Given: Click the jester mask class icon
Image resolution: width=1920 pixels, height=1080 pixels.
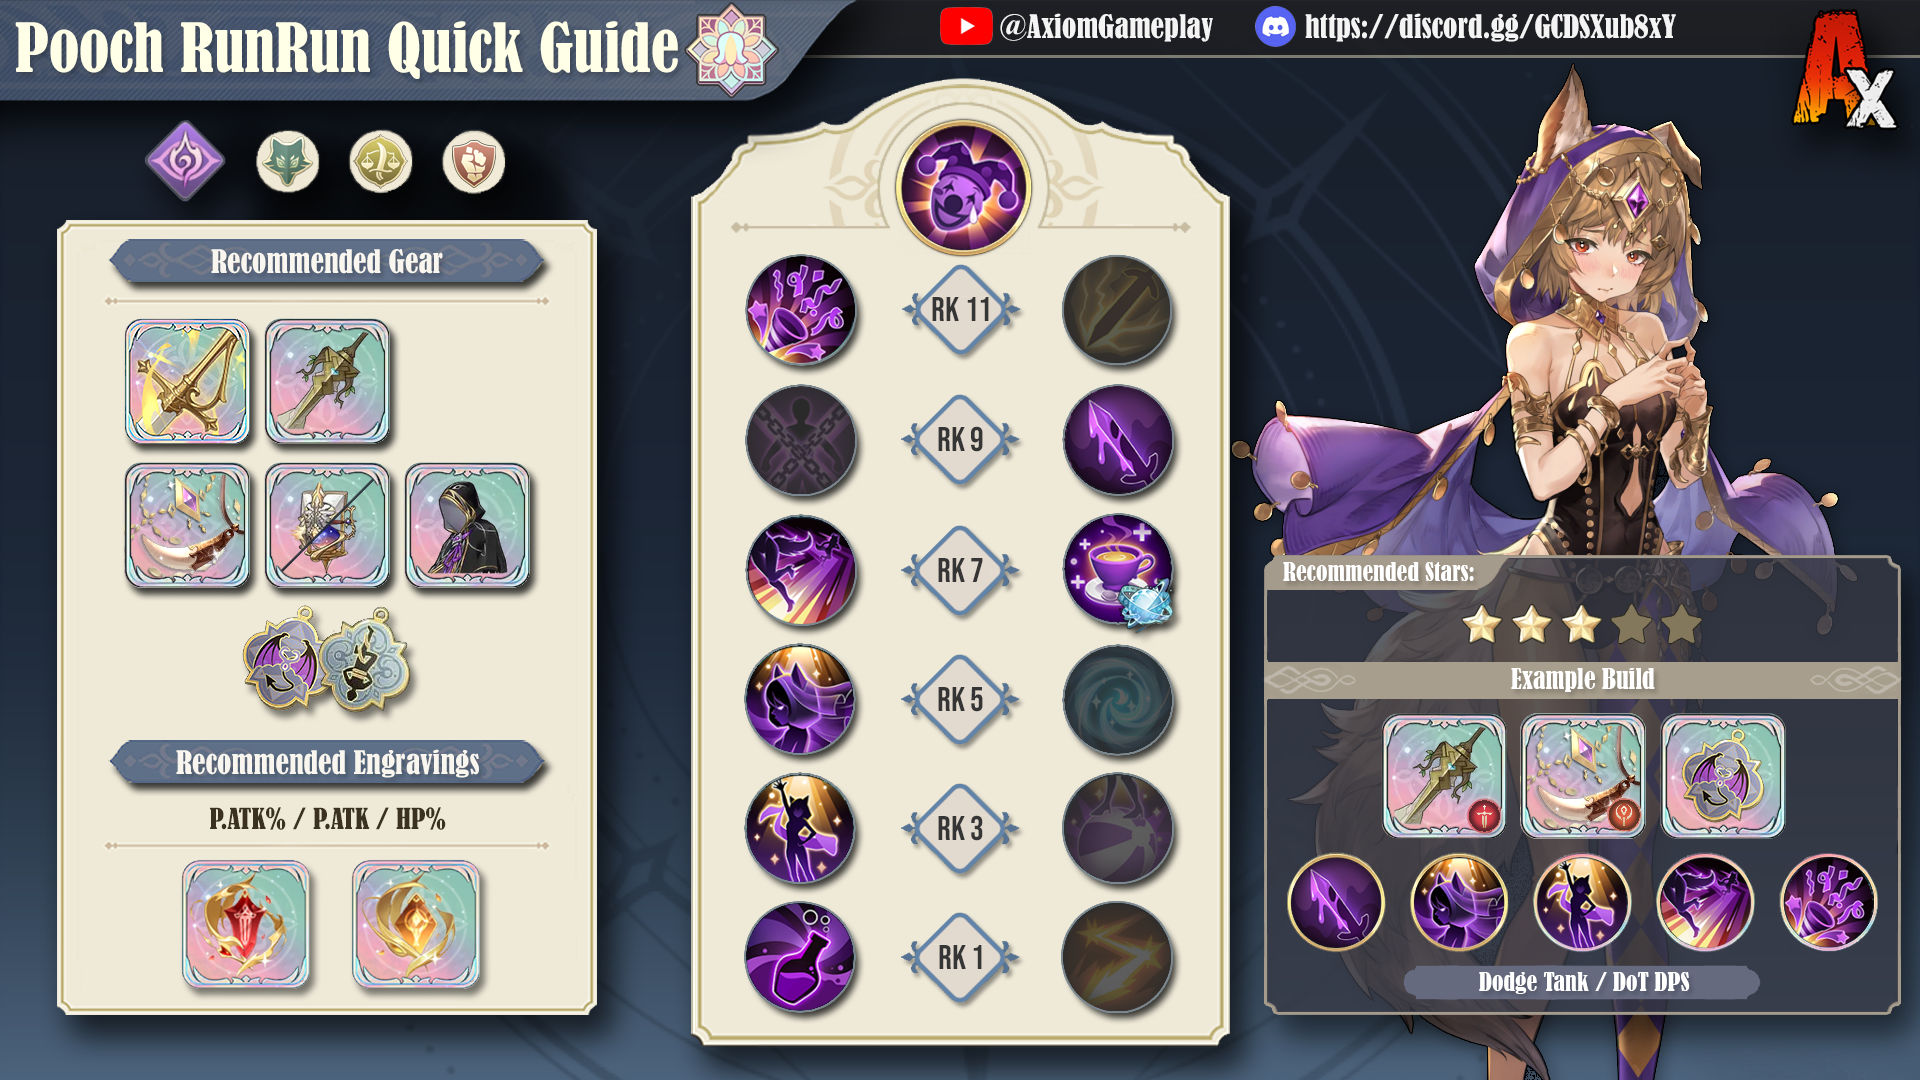Looking at the screenshot, I should click(x=963, y=188).
